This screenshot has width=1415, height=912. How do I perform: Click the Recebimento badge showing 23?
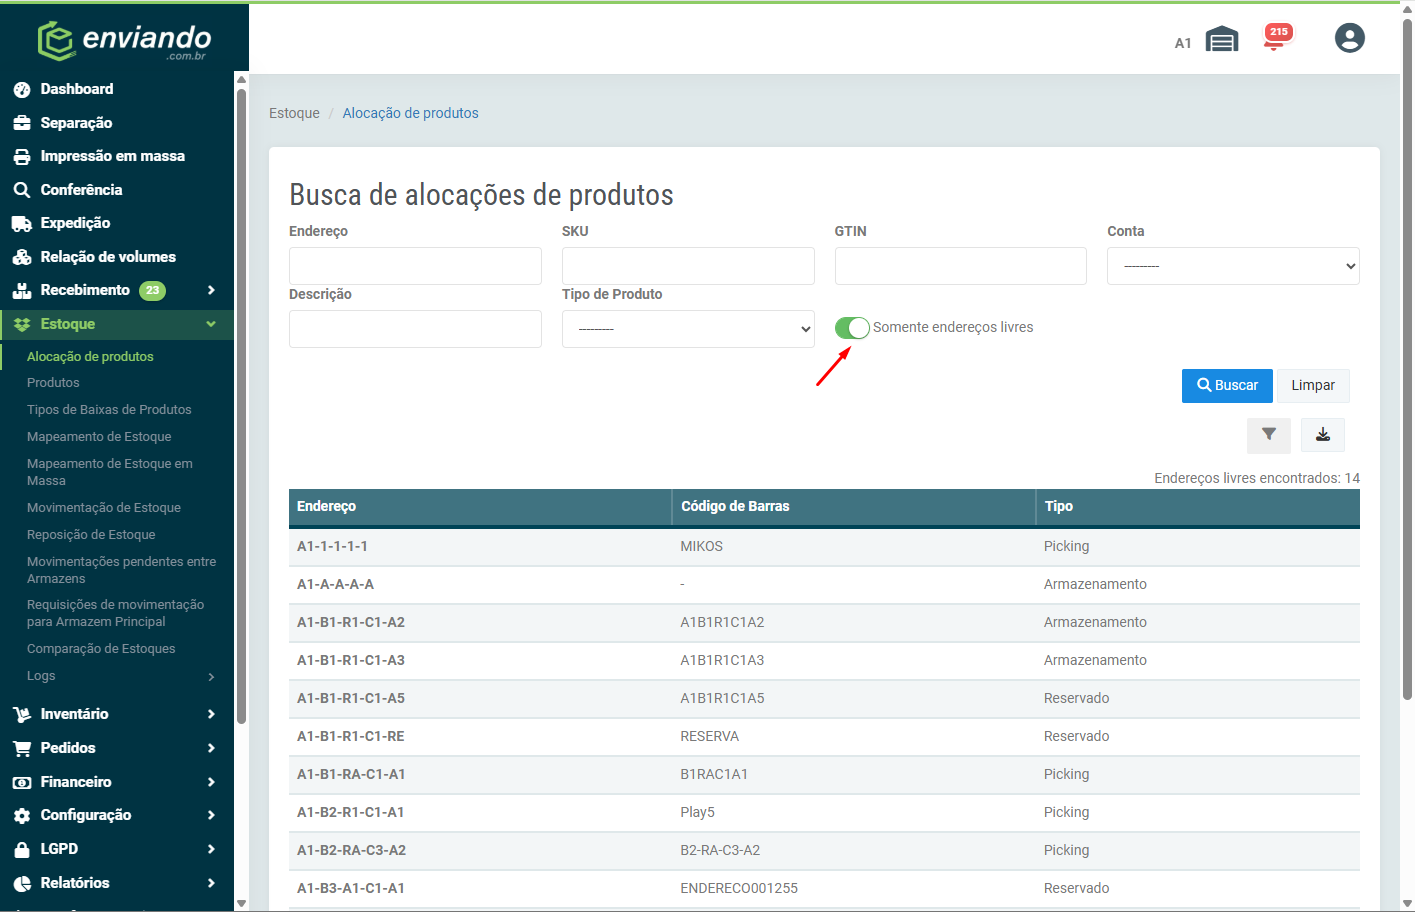pos(152,291)
